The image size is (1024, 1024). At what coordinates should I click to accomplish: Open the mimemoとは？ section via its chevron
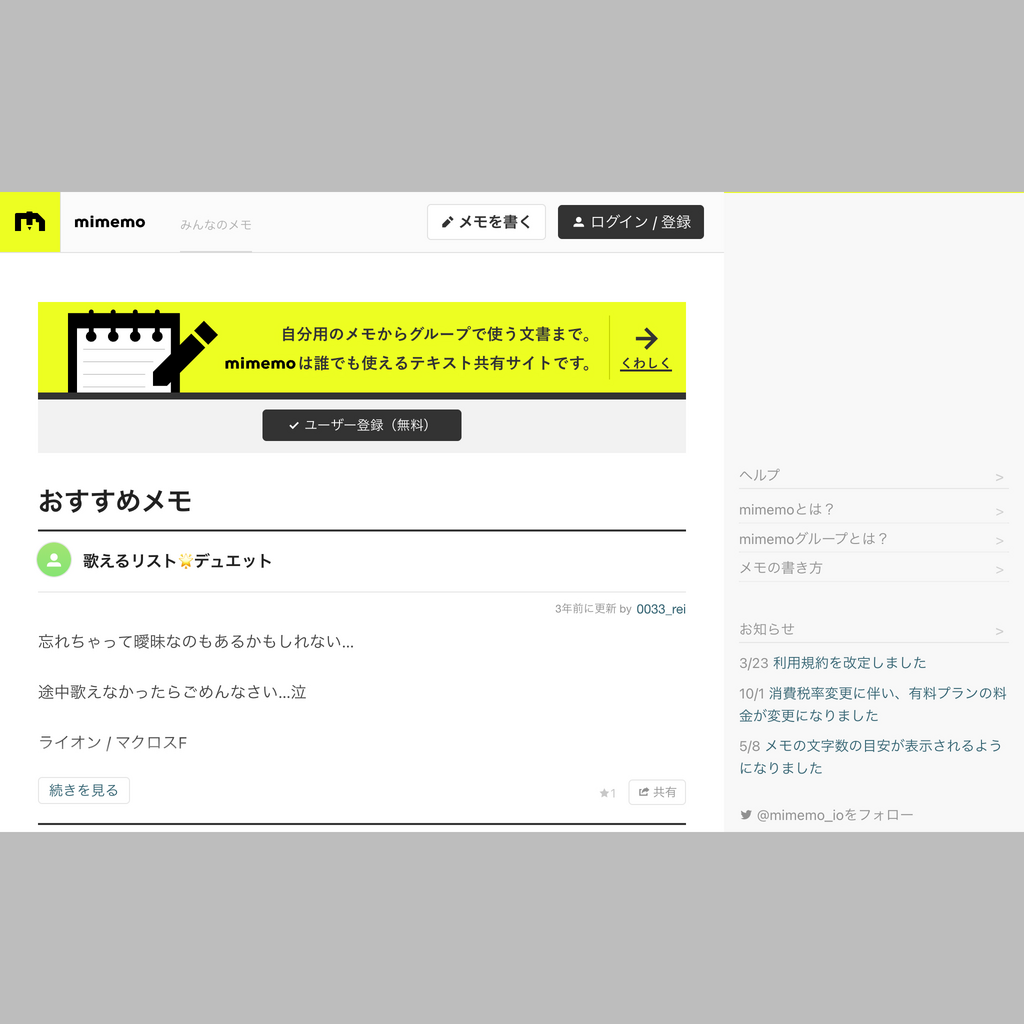(x=1000, y=509)
